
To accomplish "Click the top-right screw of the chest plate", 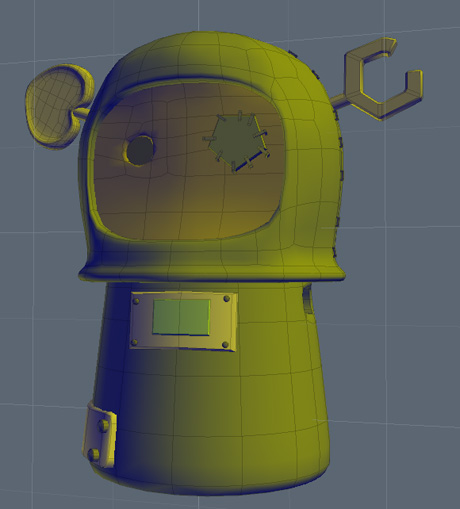I will pyautogui.click(x=227, y=299).
